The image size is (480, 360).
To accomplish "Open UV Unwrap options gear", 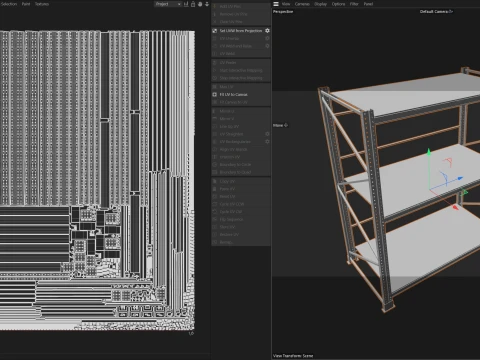I will pos(267,38).
